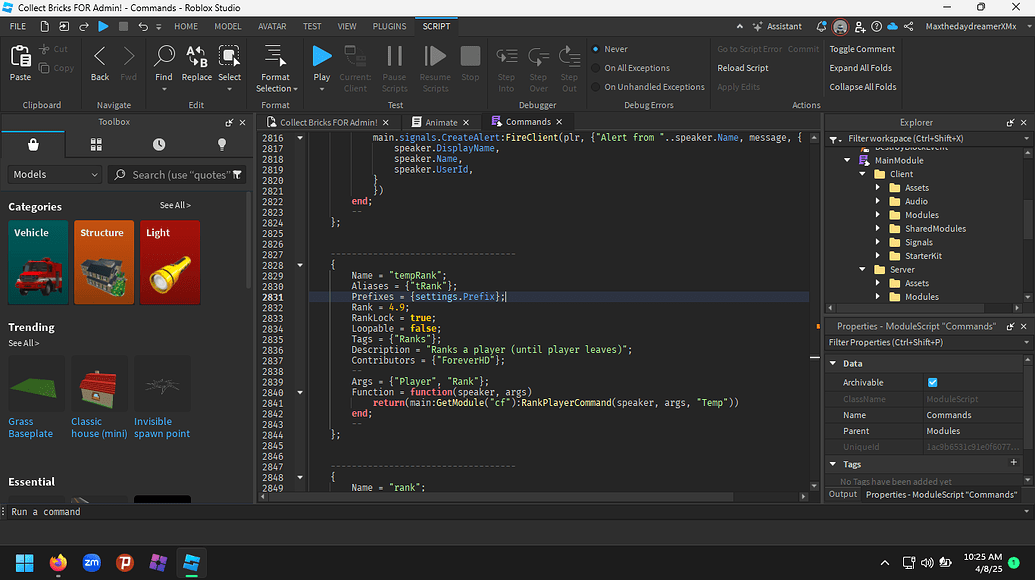
Task: Click See All next to Categories
Action: point(175,206)
